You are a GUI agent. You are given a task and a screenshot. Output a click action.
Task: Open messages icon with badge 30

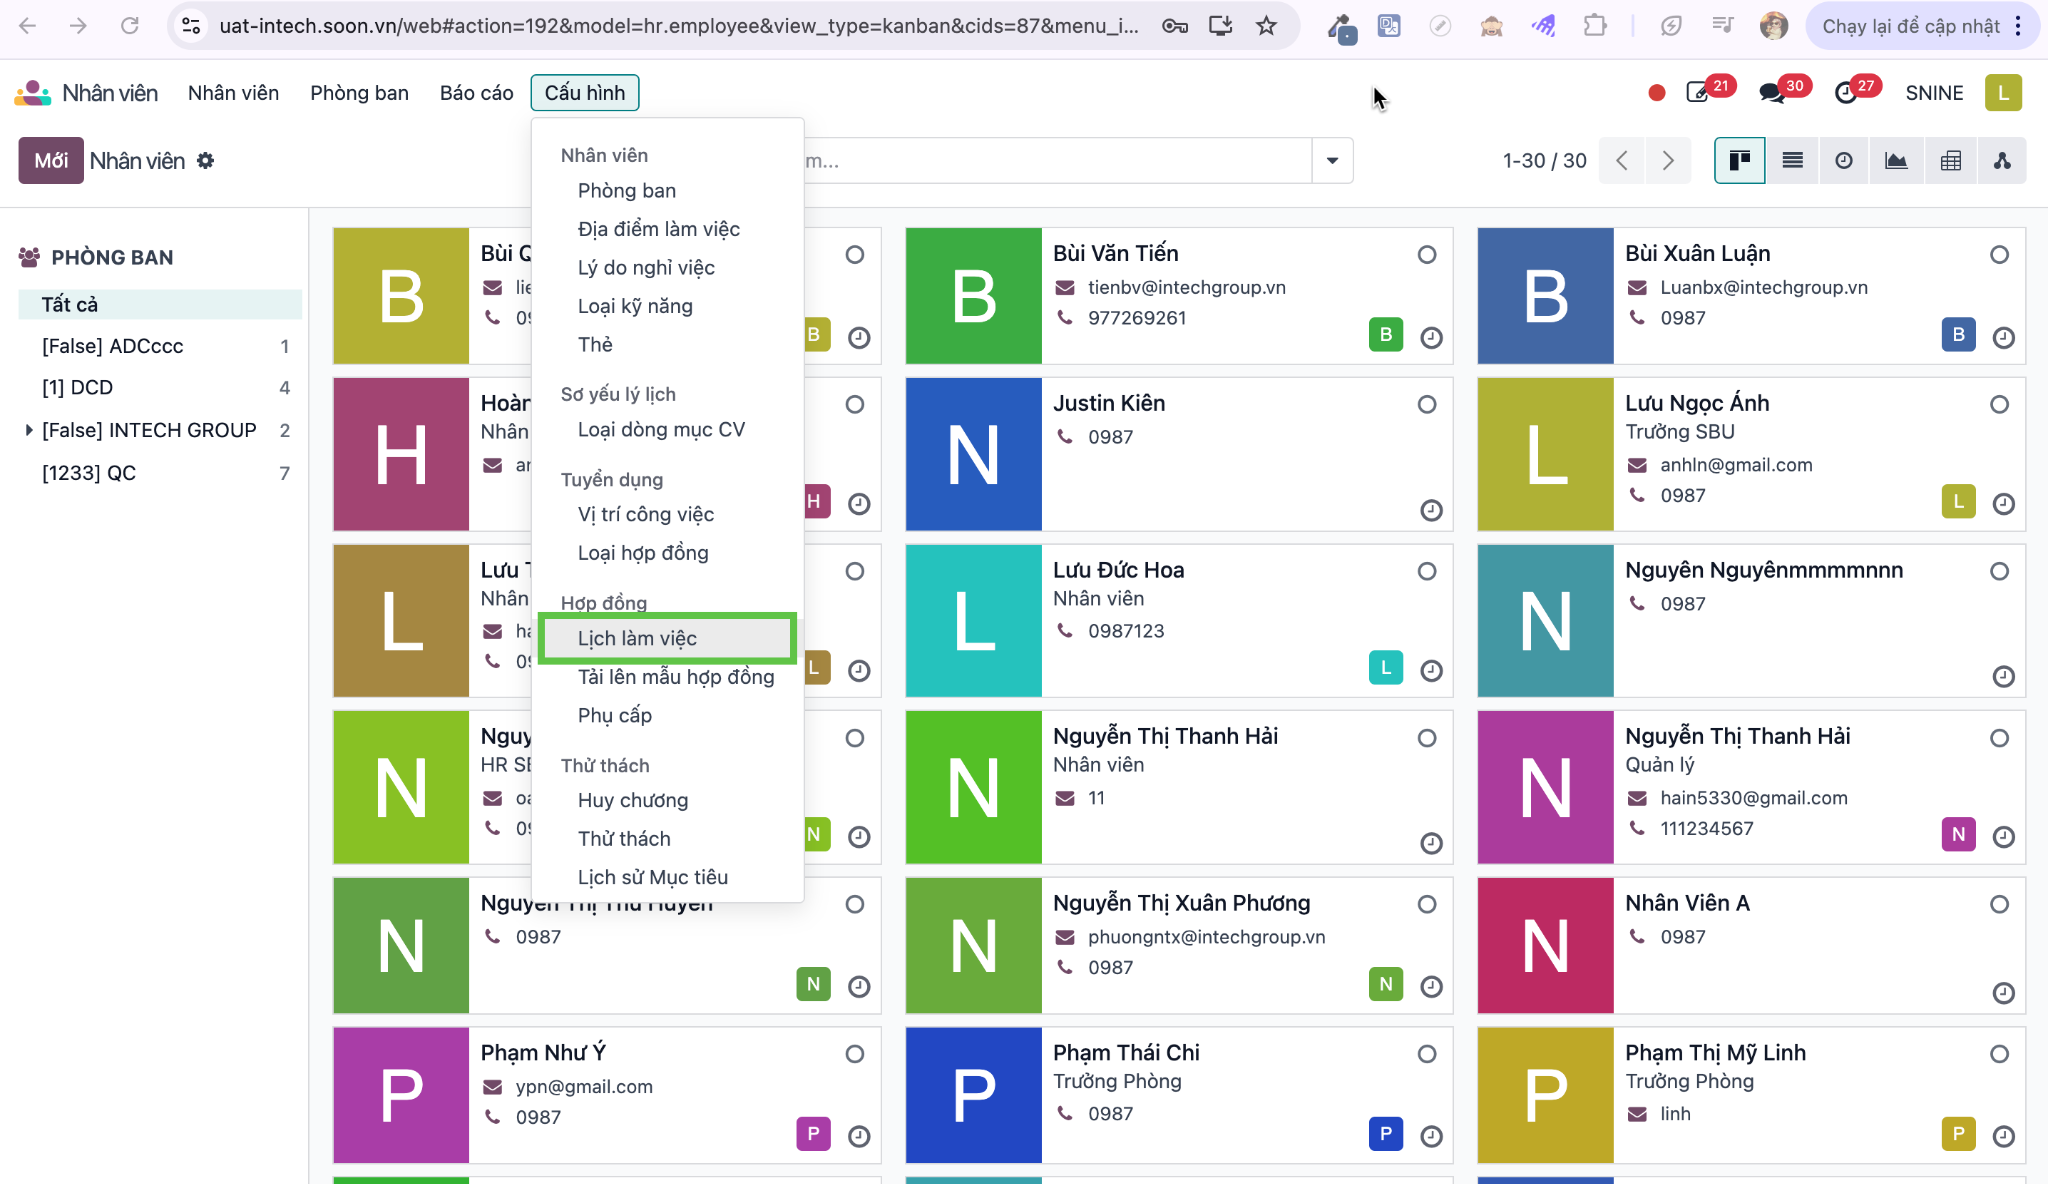click(1772, 93)
